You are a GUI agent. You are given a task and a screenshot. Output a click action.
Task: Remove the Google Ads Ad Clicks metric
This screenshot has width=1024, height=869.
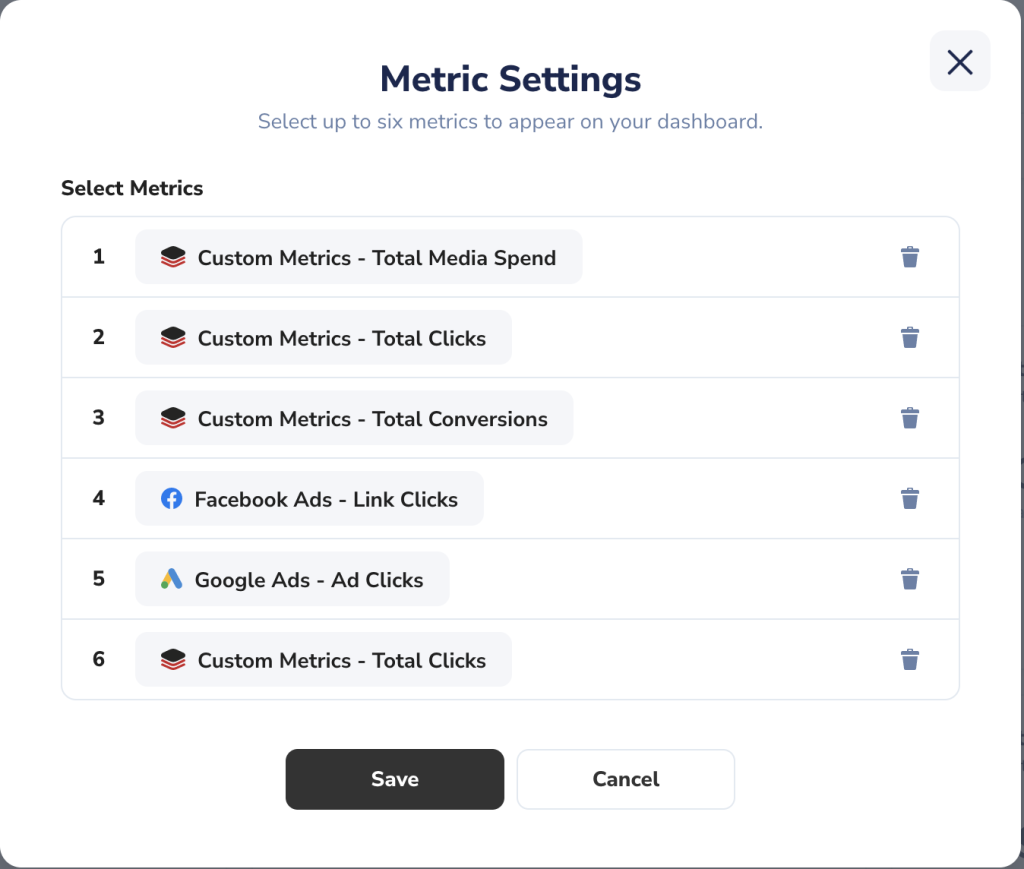910,579
